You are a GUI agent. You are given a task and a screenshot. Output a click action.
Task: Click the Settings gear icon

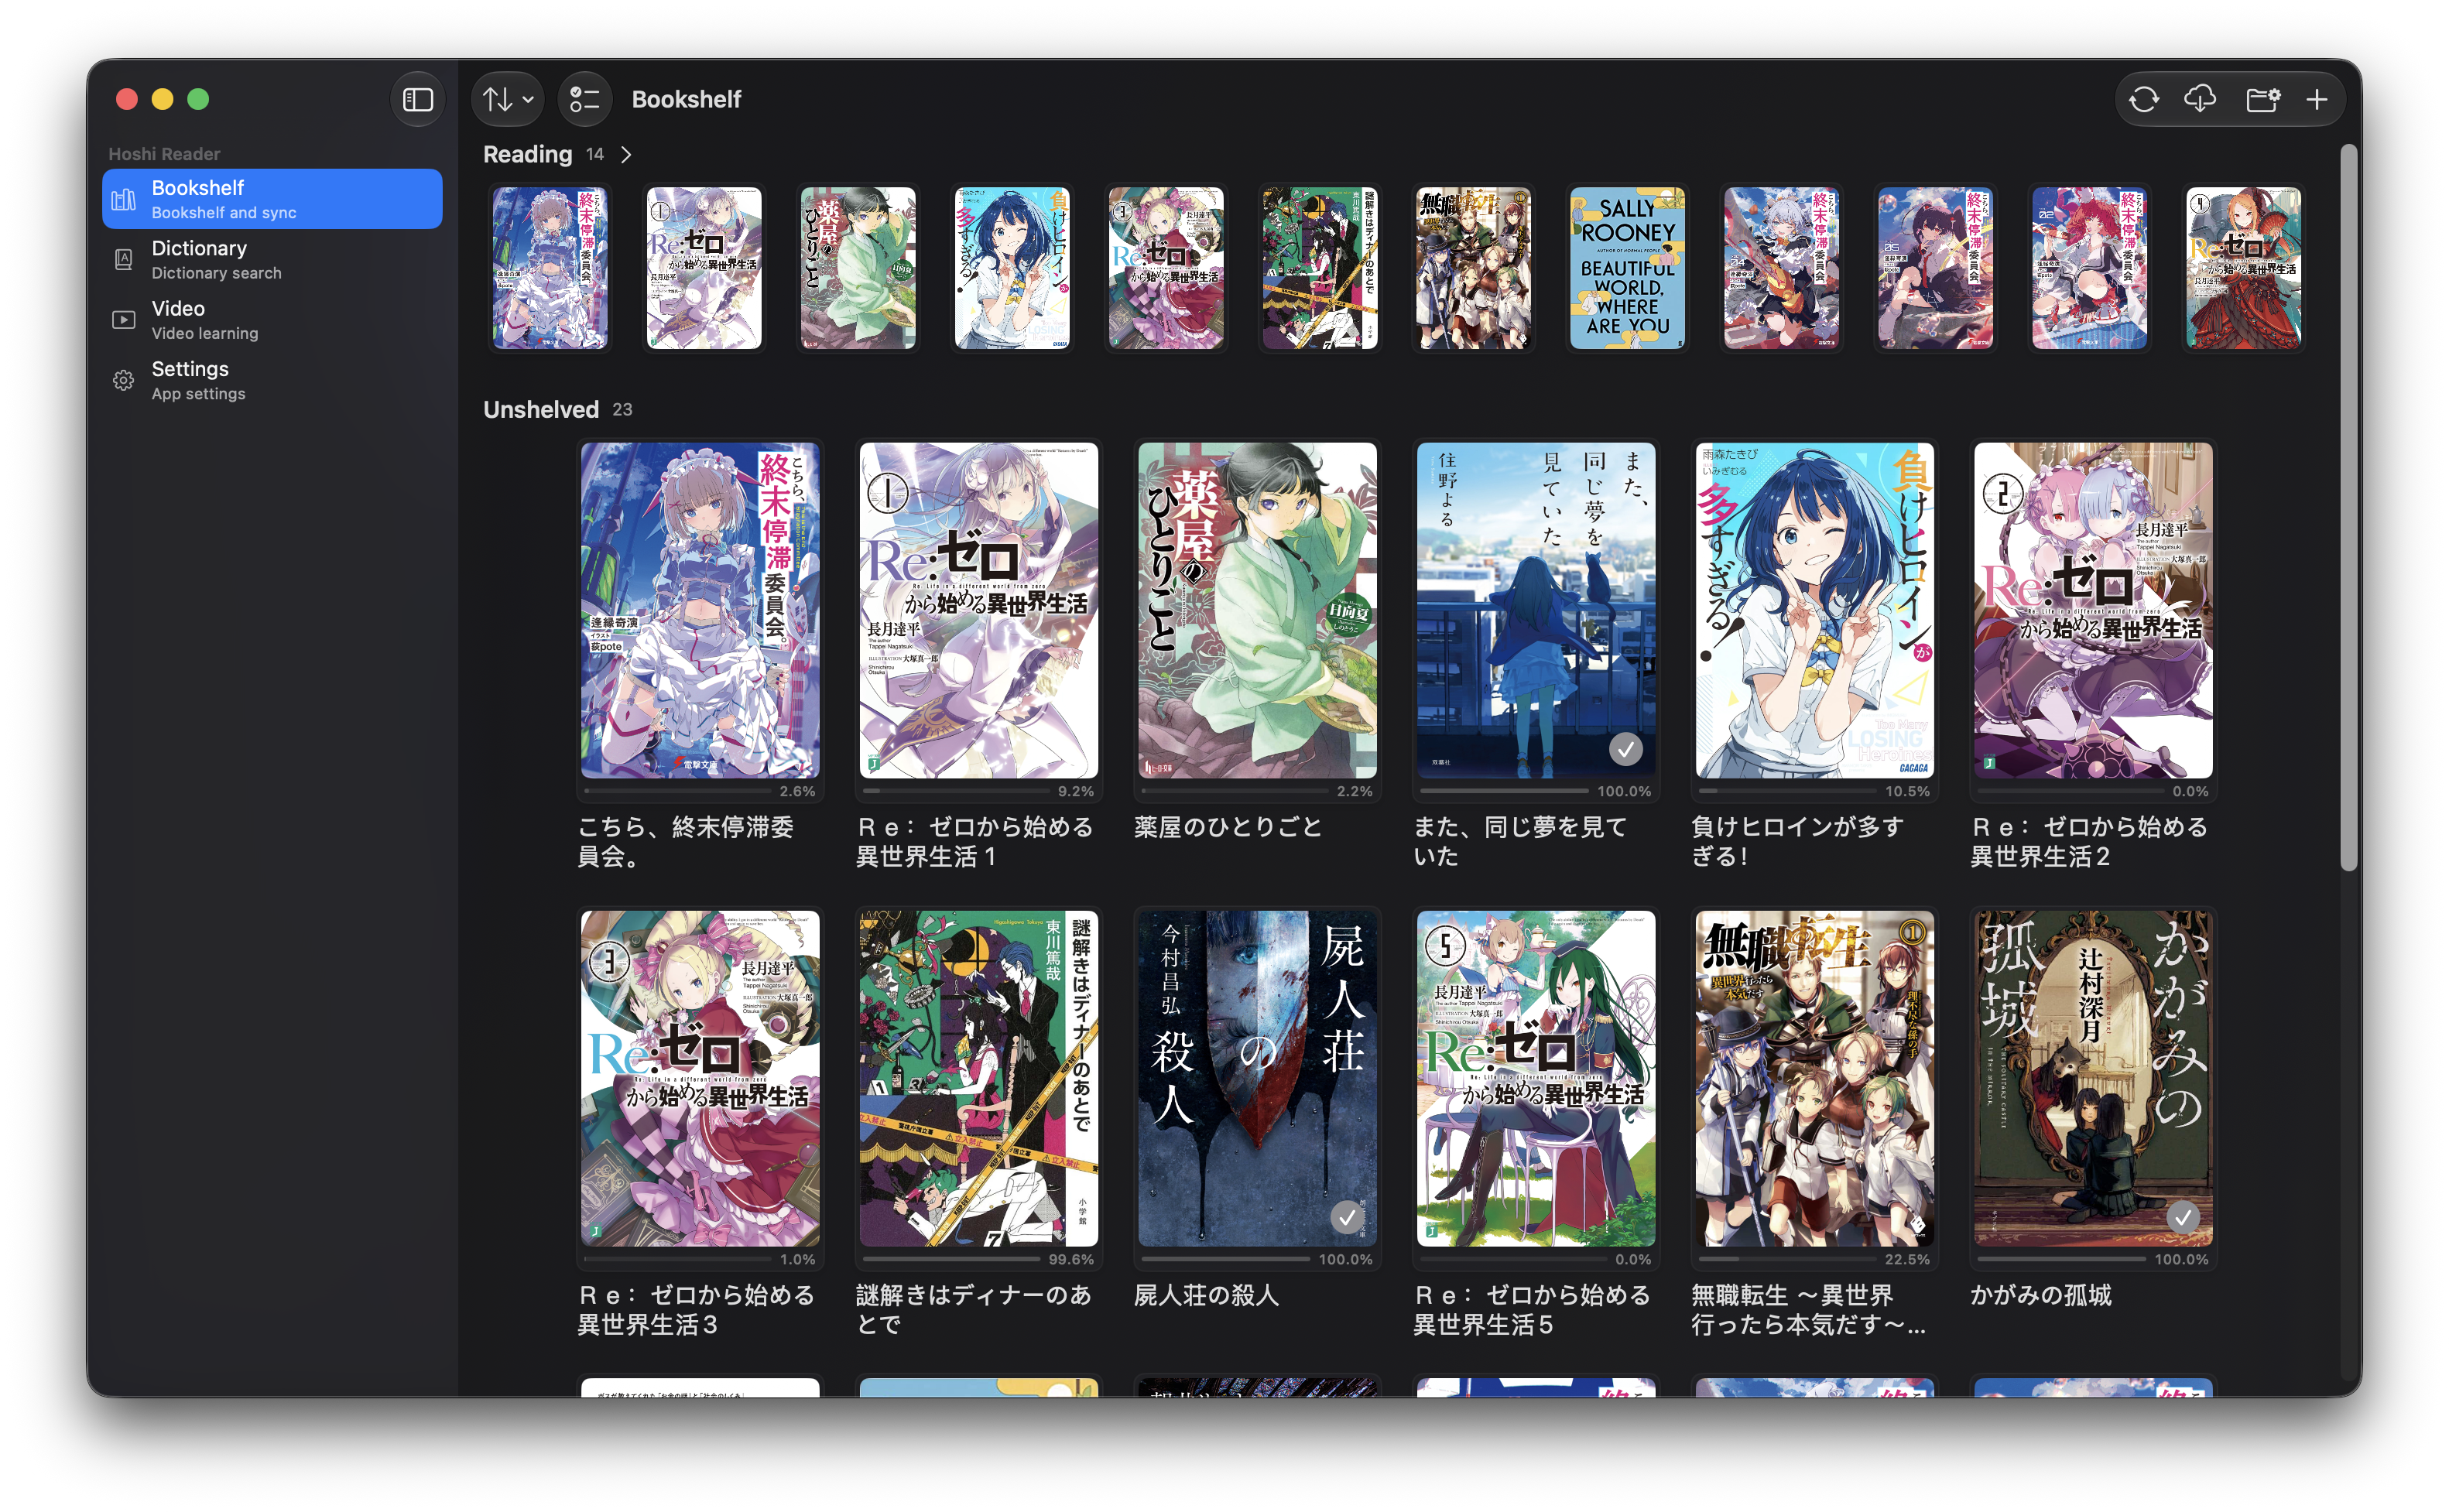pos(123,381)
